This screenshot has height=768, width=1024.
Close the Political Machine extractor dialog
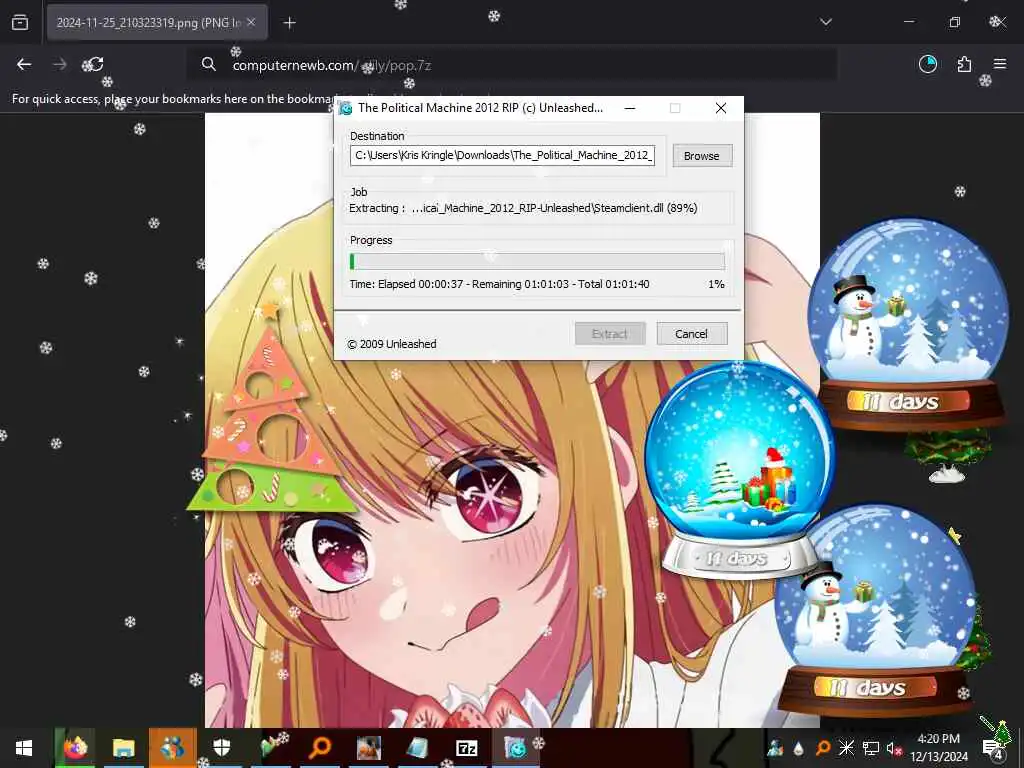point(721,108)
